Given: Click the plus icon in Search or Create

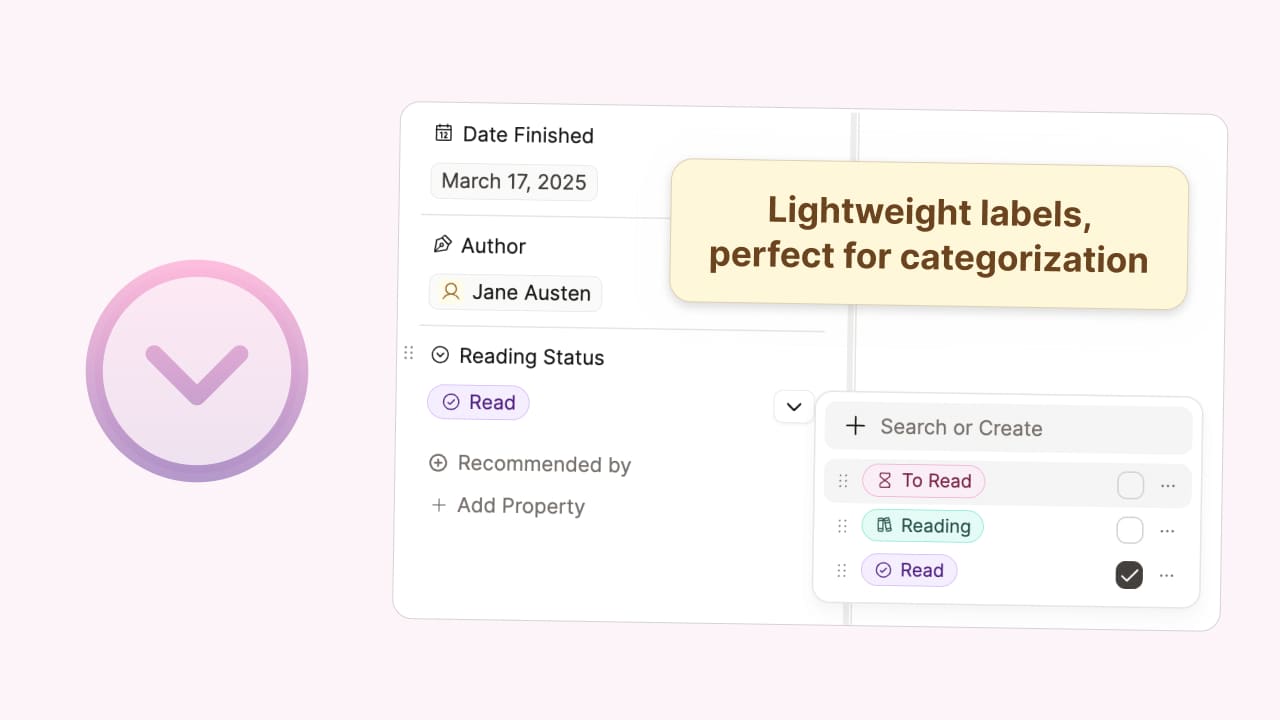Looking at the screenshot, I should coord(855,426).
